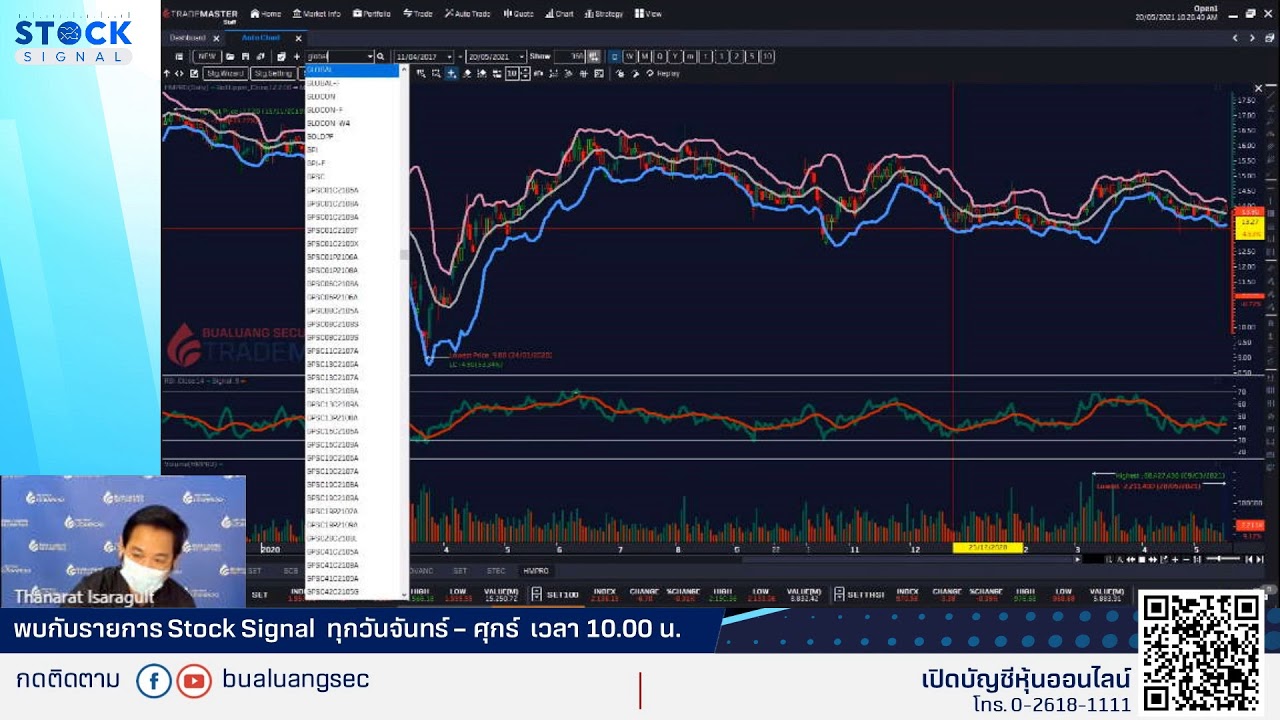Select the Yearly (Y) timeframe
The height and width of the screenshot is (720, 1280).
pos(675,57)
